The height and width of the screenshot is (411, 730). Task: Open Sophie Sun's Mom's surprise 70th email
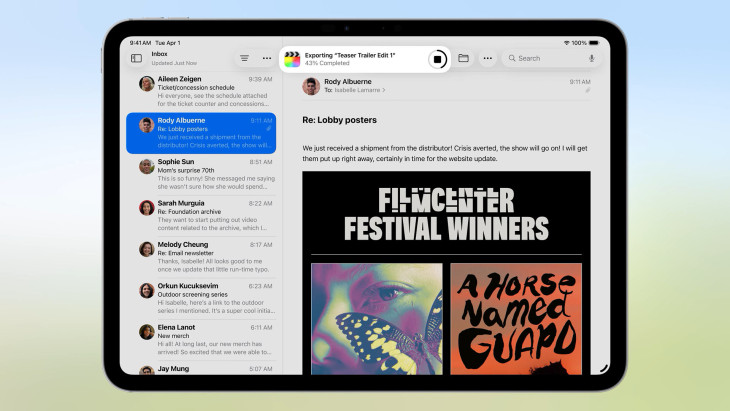[204, 174]
